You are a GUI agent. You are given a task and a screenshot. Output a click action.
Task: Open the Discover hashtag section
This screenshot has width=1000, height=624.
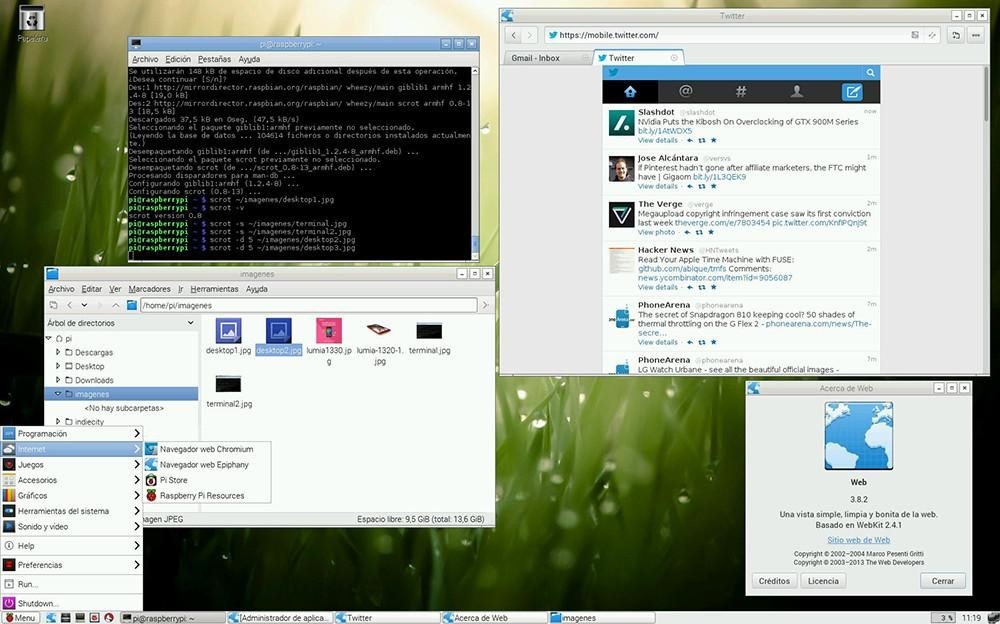(x=740, y=91)
